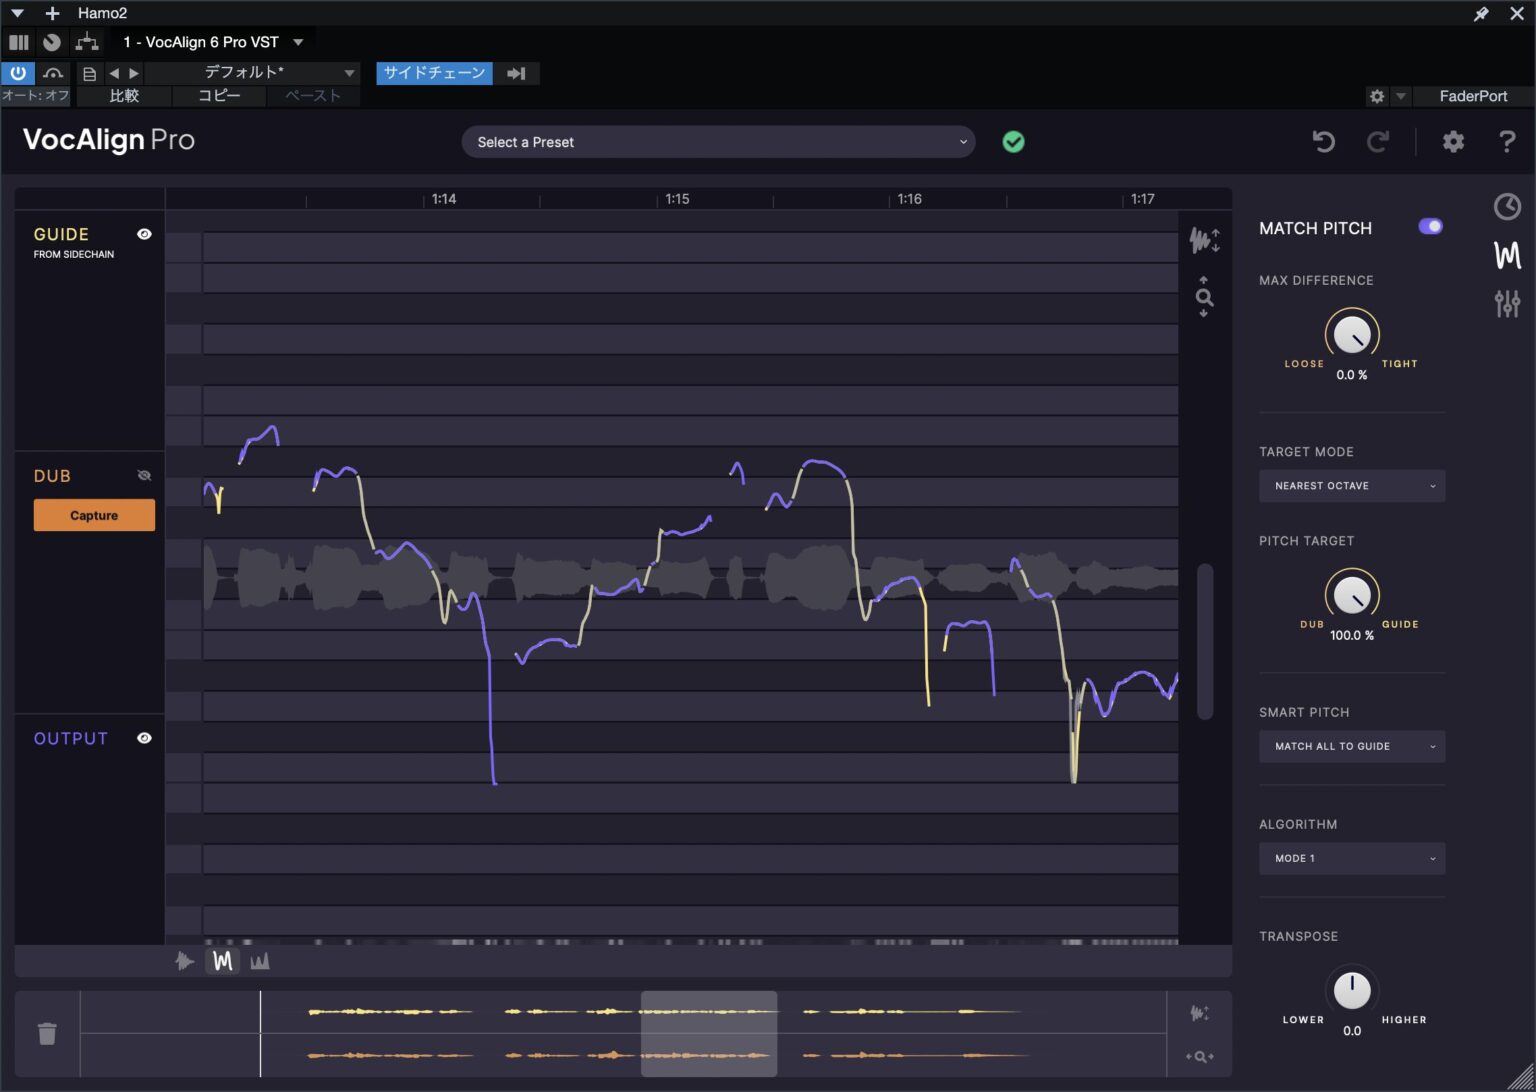The height and width of the screenshot is (1092, 1536).
Task: Select the pitch panel icon in right sidebar
Action: (x=1506, y=255)
